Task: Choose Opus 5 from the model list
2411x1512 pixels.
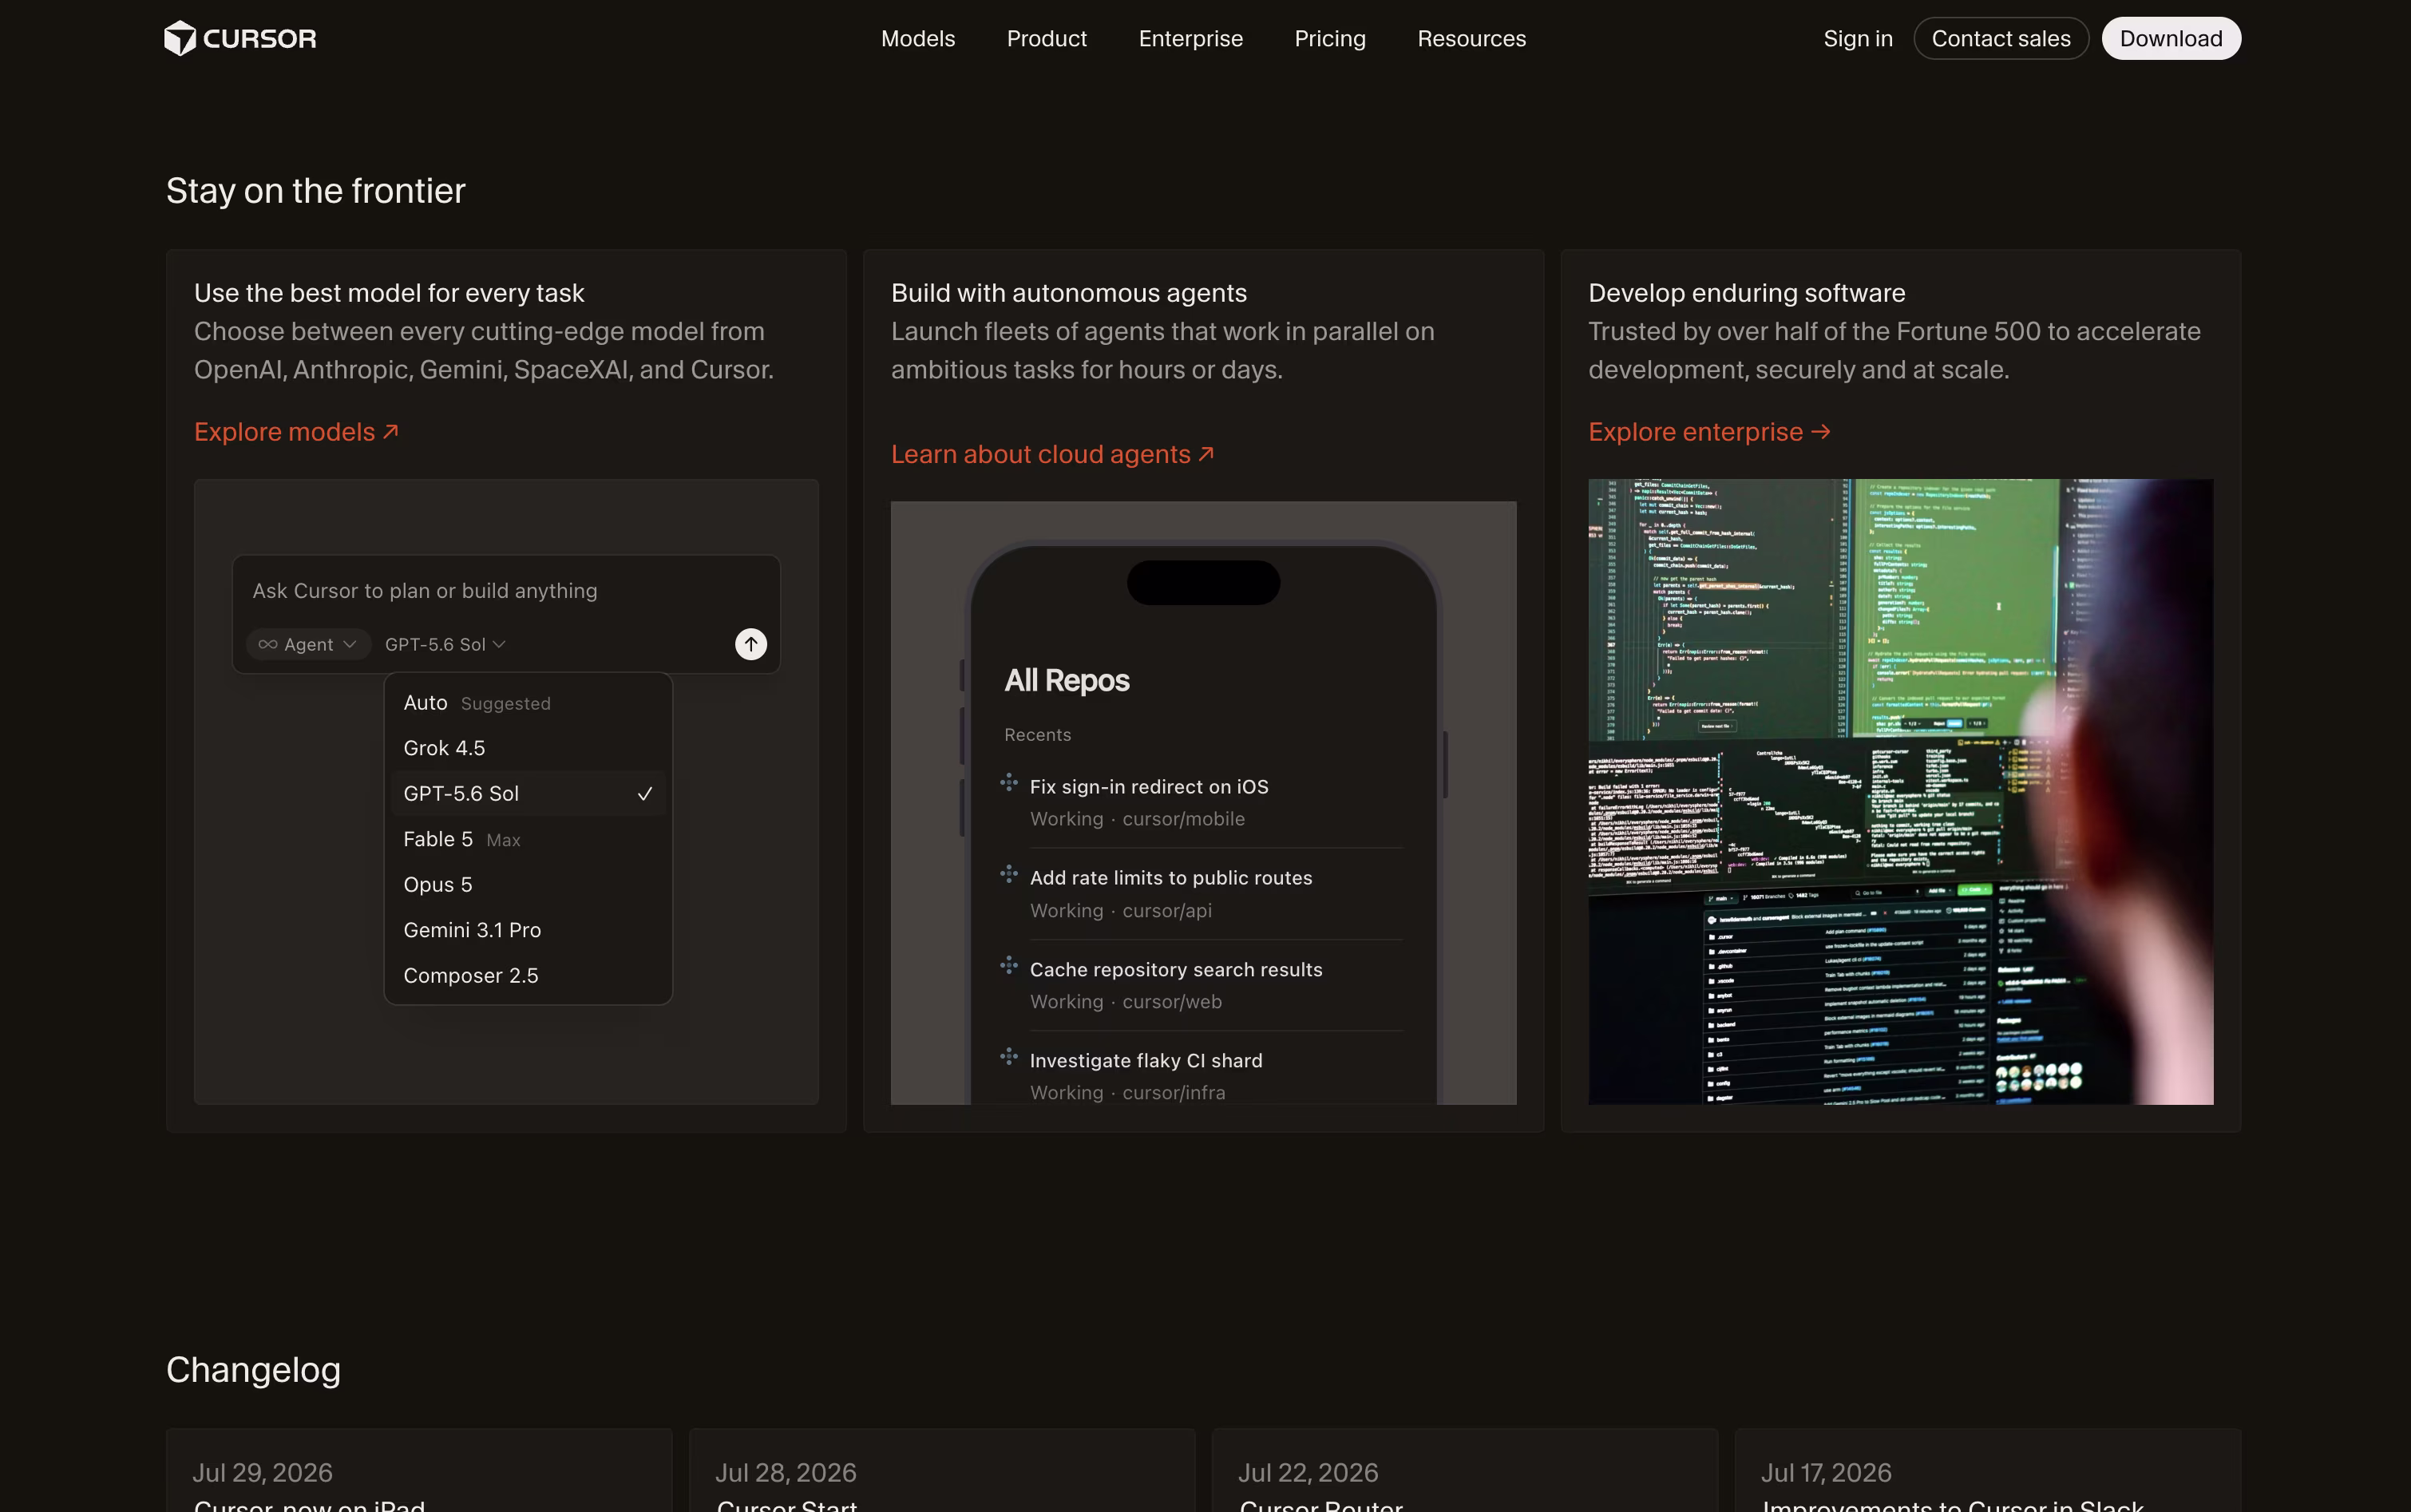Action: [528, 884]
